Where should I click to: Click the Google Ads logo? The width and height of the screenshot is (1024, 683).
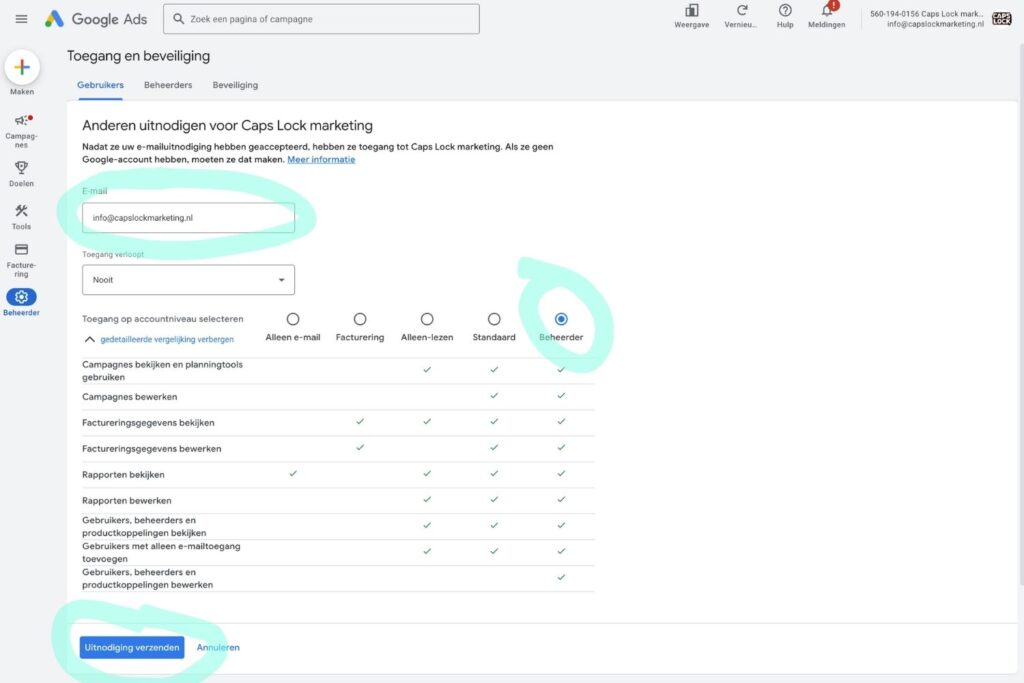96,19
